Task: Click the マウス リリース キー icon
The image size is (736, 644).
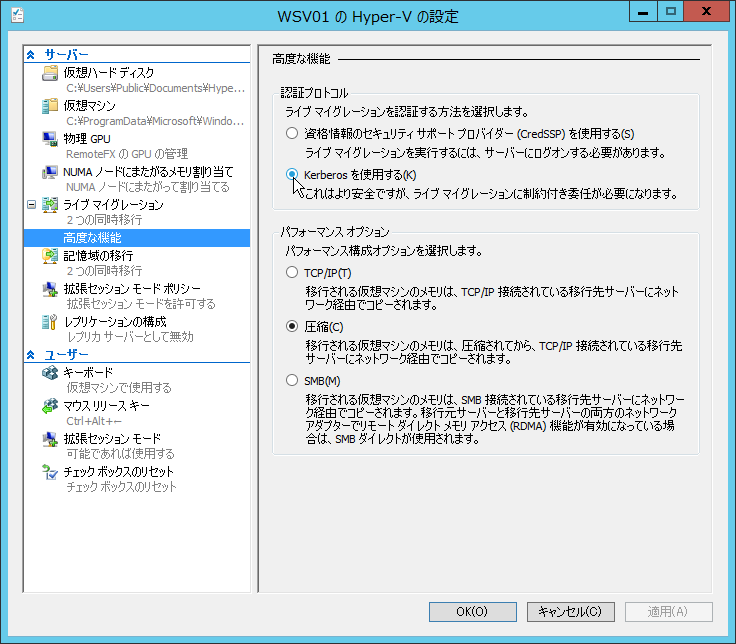Action: click(x=50, y=406)
